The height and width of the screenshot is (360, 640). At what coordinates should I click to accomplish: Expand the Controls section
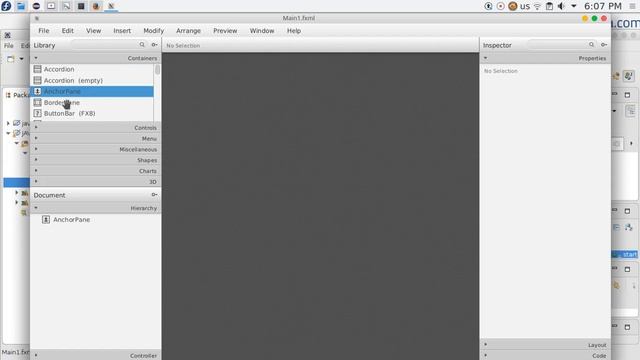pos(96,128)
